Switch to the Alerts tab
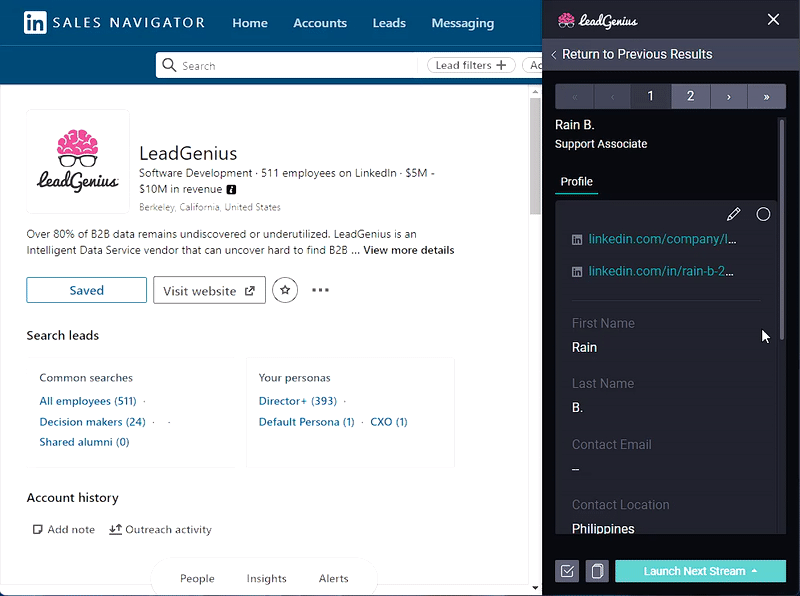This screenshot has width=800, height=596. coord(334,578)
